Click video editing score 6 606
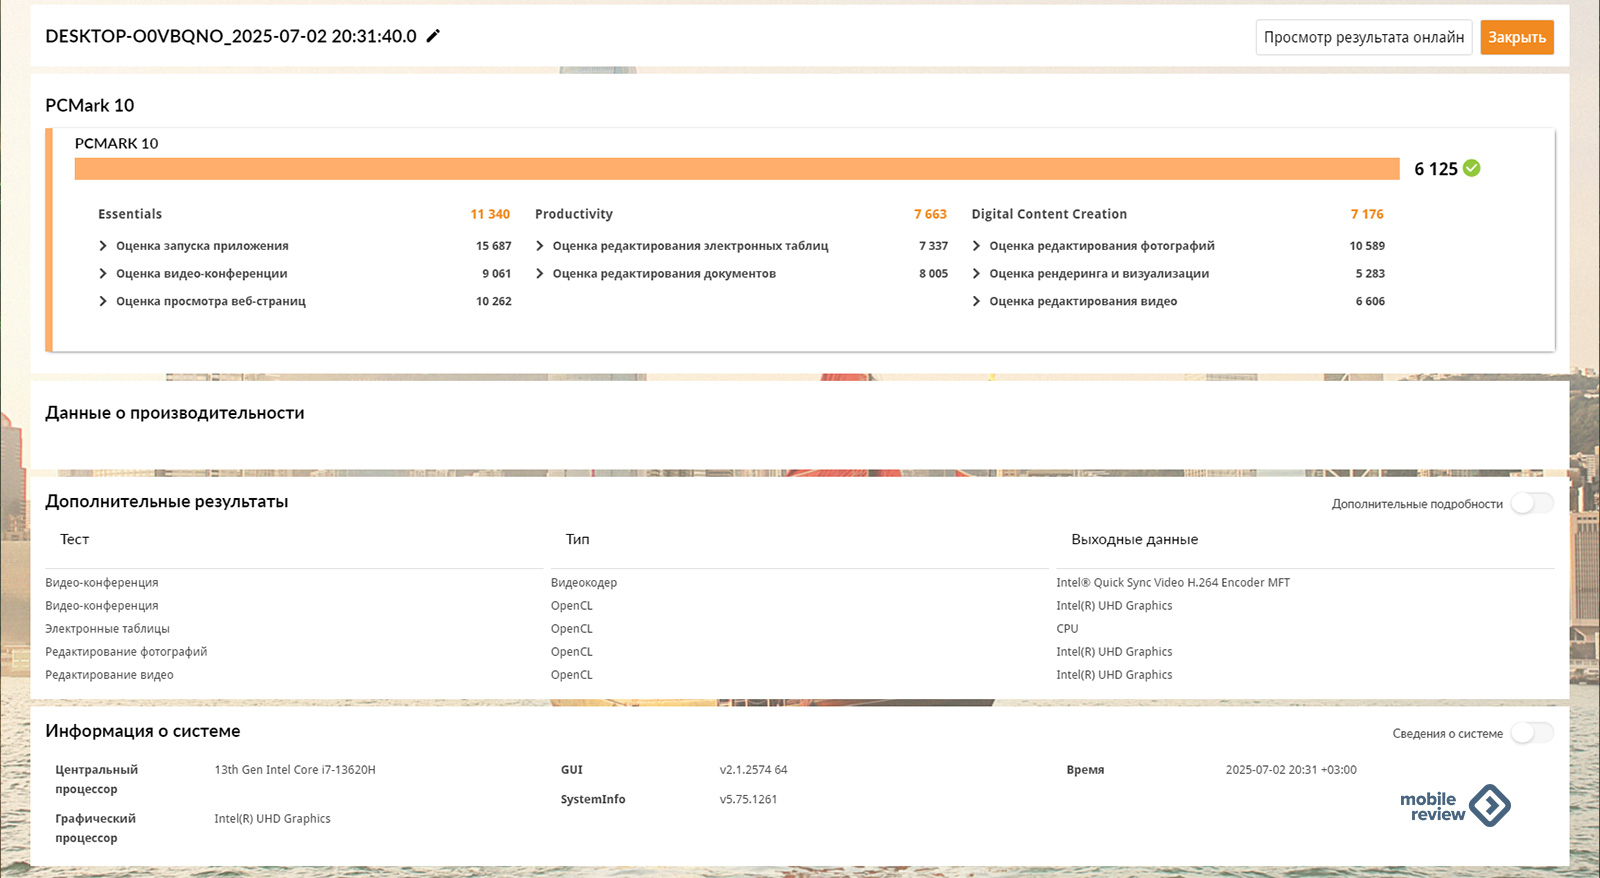1600x878 pixels. coord(1370,301)
